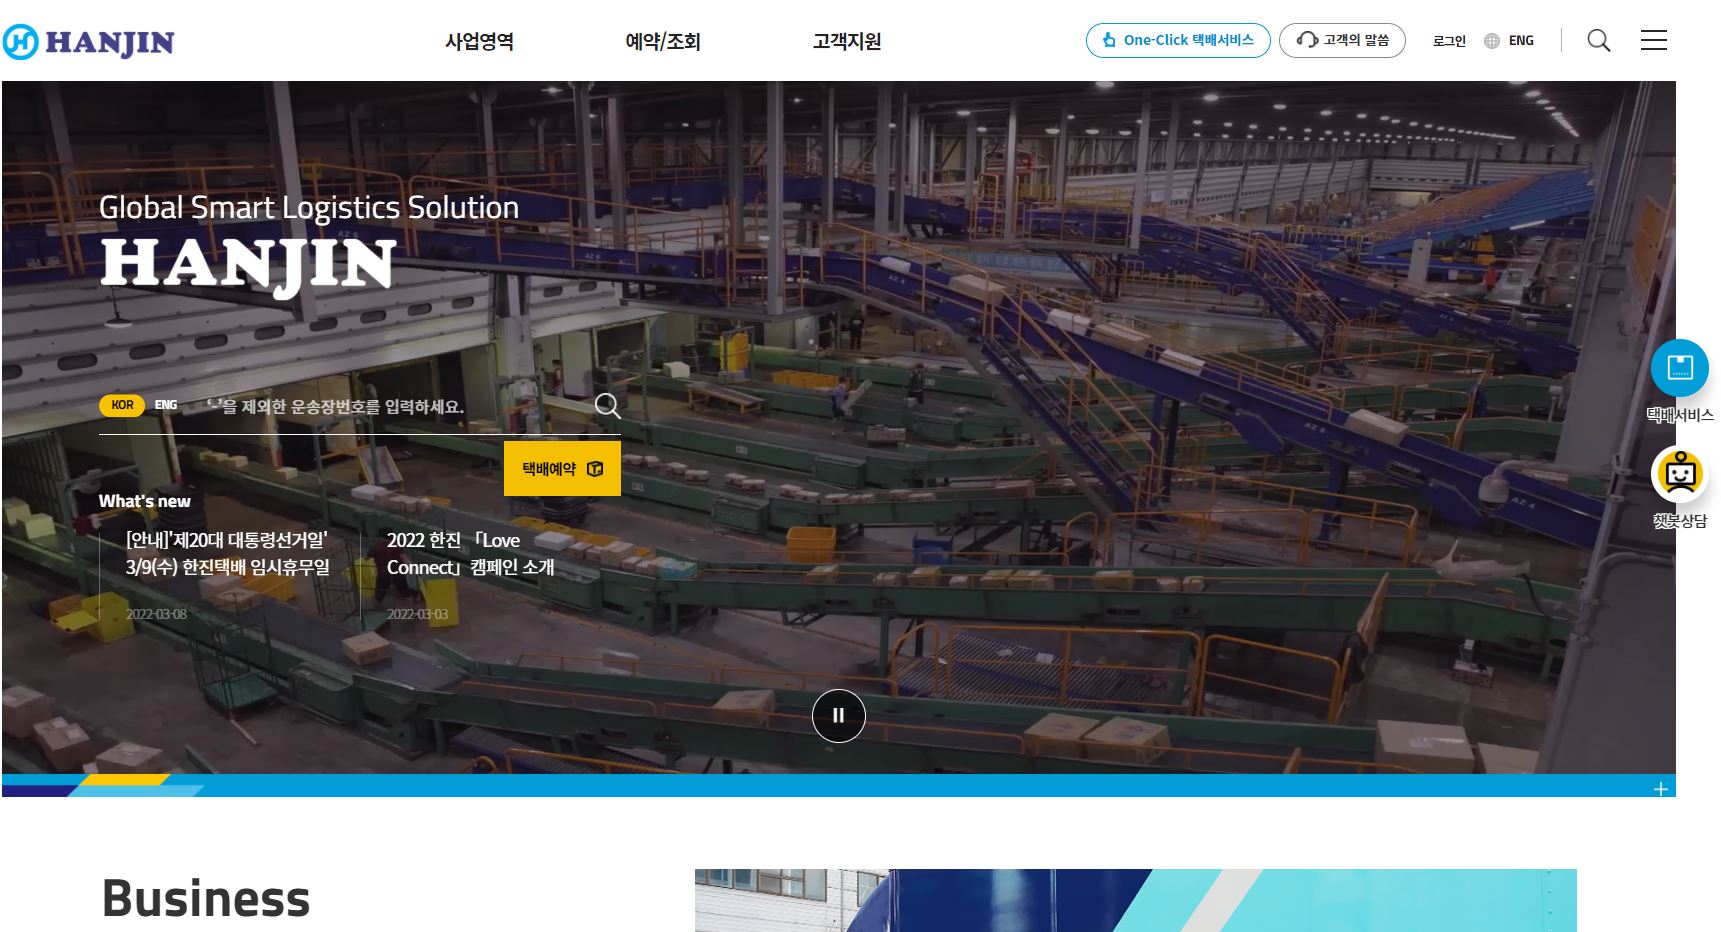This screenshot has width=1721, height=932.
Task: Open the 고객지원 menu
Action: pyautogui.click(x=847, y=41)
